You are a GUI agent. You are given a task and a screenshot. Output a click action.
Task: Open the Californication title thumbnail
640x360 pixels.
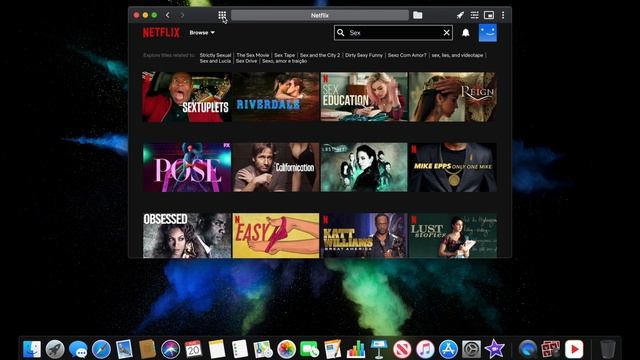point(276,167)
